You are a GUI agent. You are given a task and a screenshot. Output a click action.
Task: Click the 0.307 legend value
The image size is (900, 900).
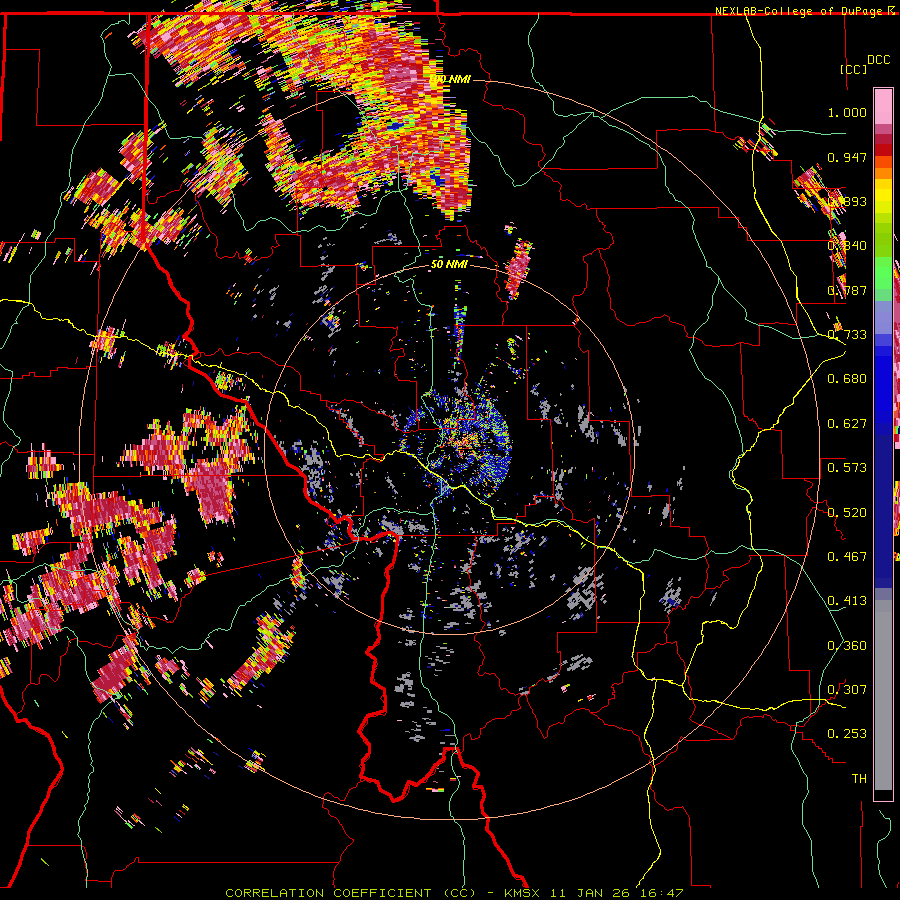(x=847, y=690)
